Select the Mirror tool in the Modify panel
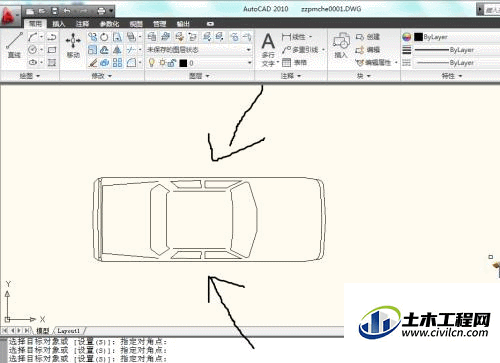The image size is (500, 363). [117, 50]
